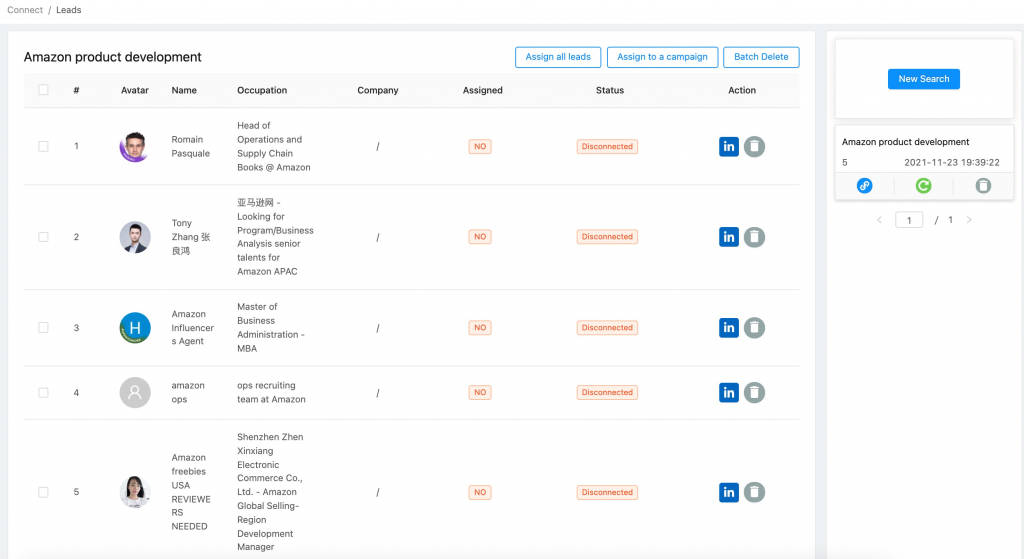Click the page number input field
Image resolution: width=1024 pixels, height=559 pixels.
(x=909, y=220)
